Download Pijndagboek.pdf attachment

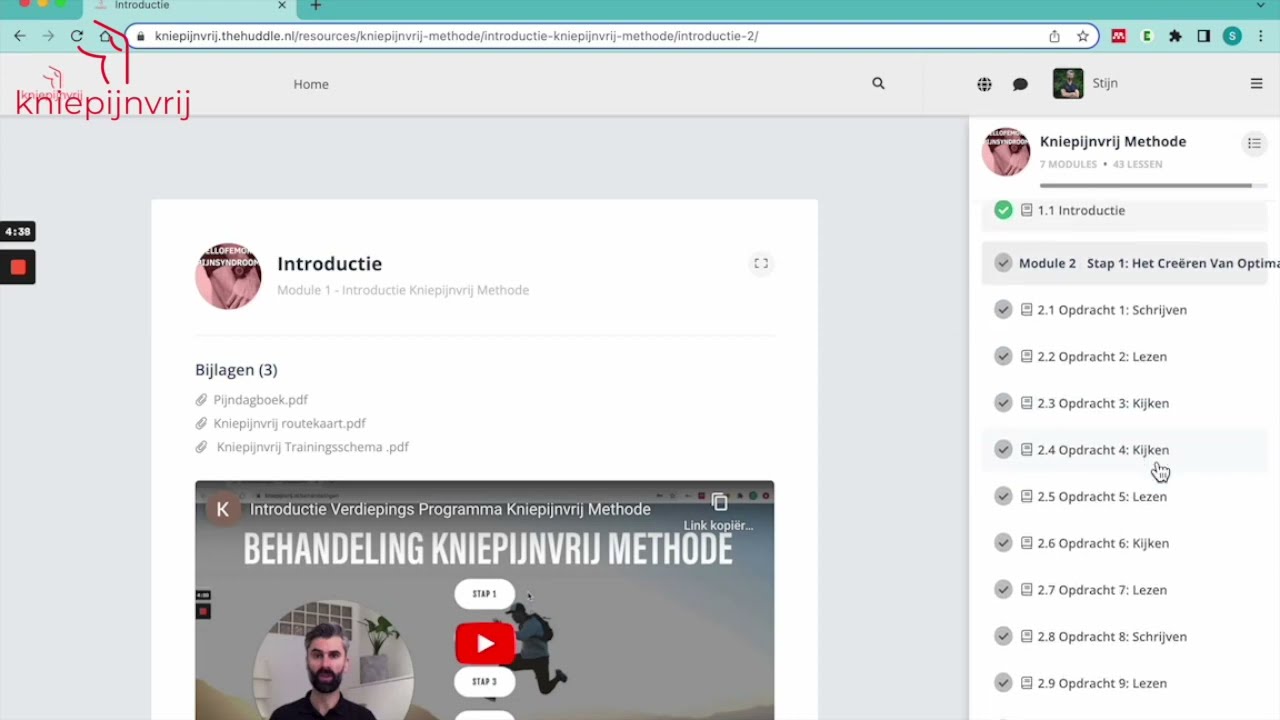(x=260, y=400)
